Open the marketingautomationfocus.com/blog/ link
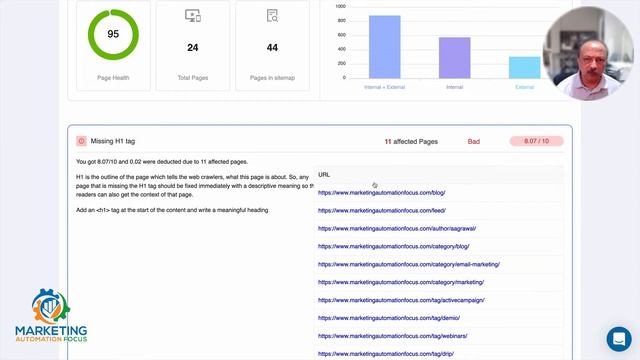 [382, 193]
